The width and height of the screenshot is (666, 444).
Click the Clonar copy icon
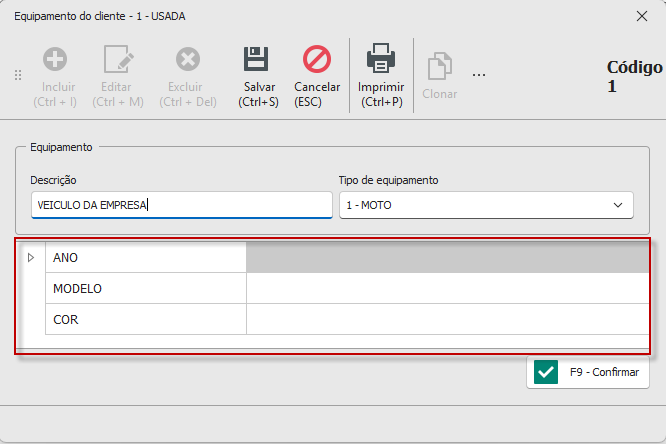point(440,66)
